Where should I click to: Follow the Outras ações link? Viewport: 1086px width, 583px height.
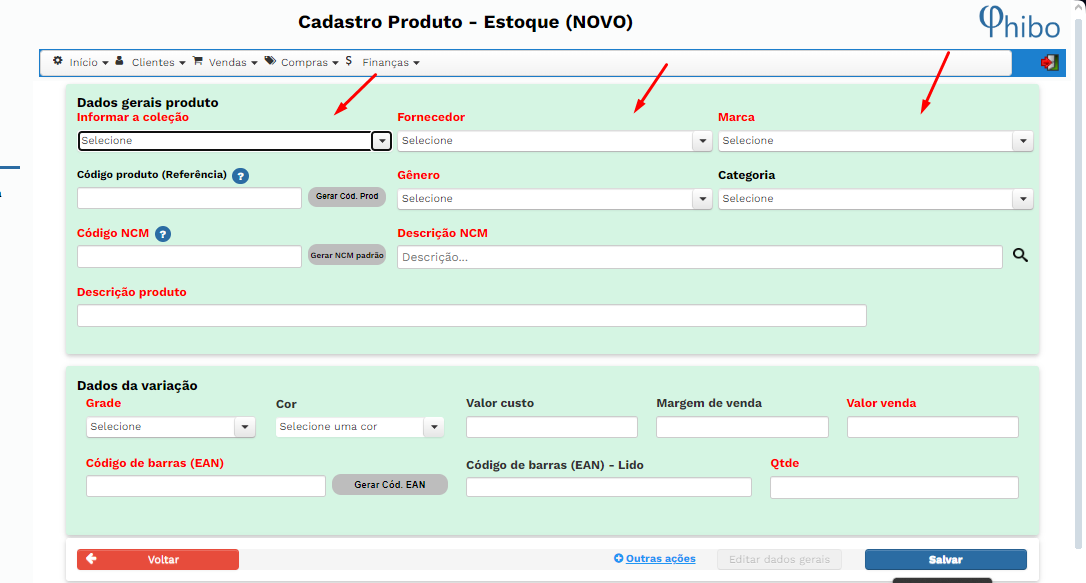[x=659, y=559]
